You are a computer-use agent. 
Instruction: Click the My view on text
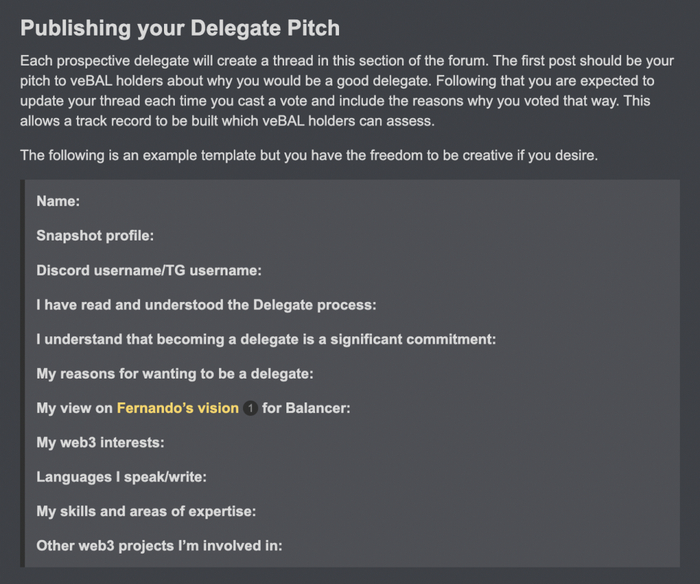tap(74, 408)
